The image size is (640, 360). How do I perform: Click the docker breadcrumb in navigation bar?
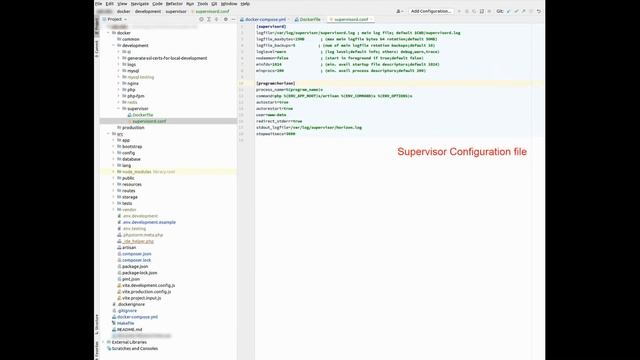(x=123, y=11)
